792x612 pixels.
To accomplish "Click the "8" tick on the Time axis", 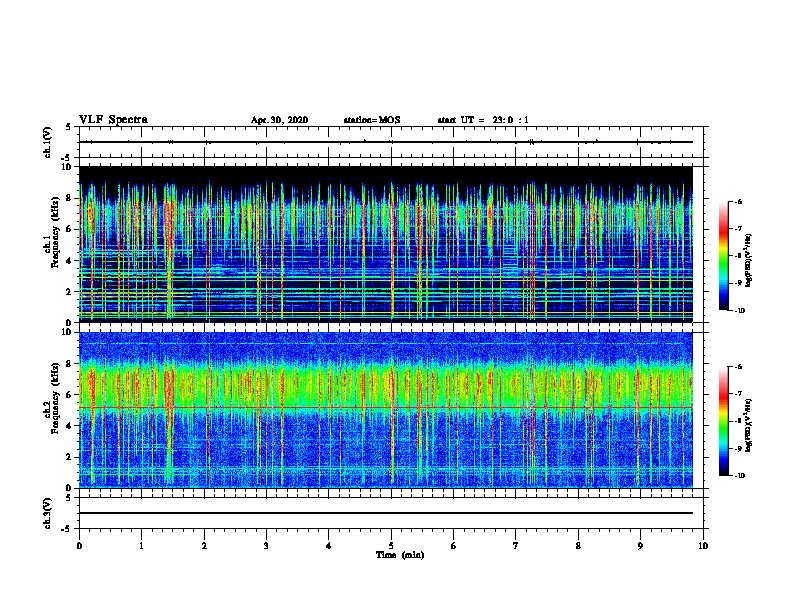I will [578, 546].
